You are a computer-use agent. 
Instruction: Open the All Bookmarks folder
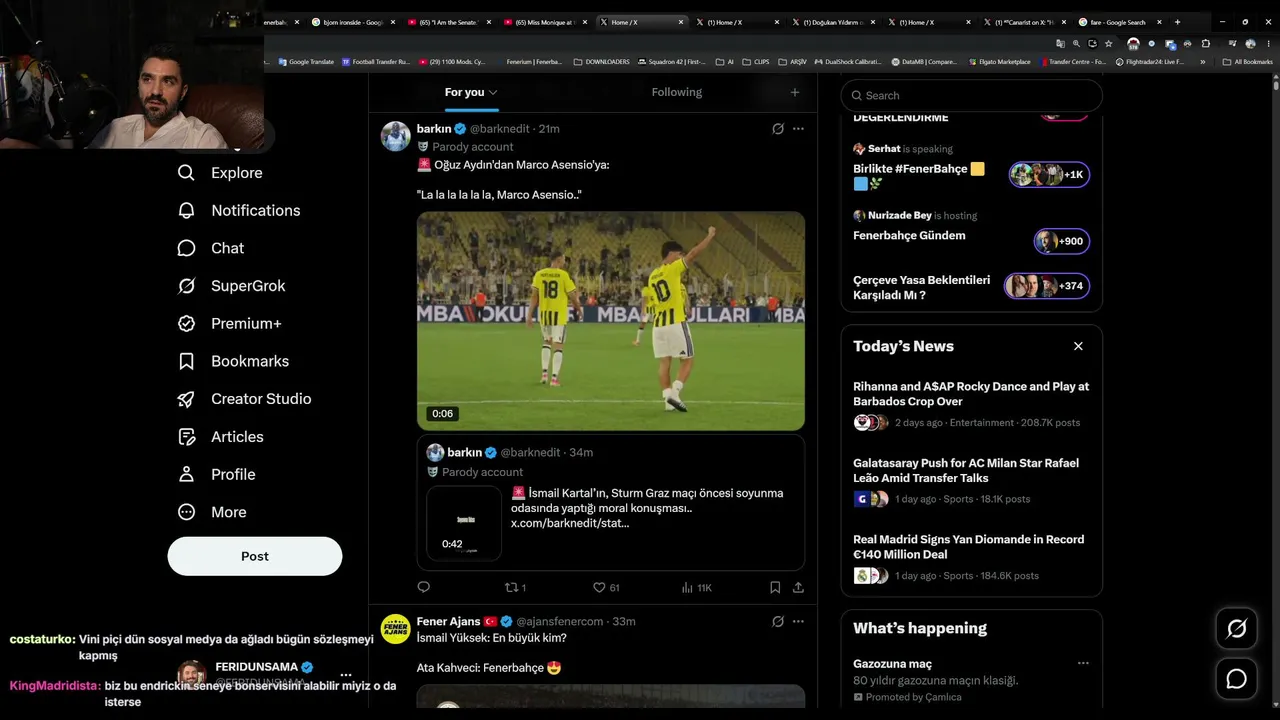tap(1248, 62)
